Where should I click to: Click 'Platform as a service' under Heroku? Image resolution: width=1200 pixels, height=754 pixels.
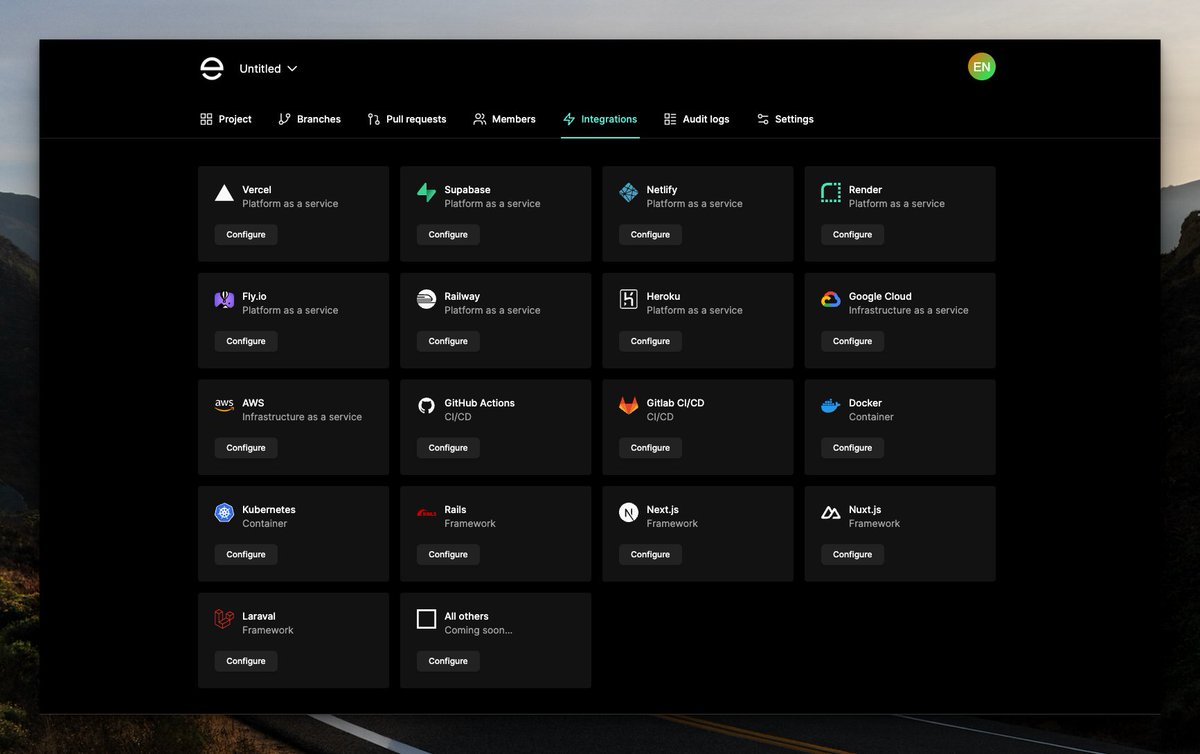coord(694,311)
